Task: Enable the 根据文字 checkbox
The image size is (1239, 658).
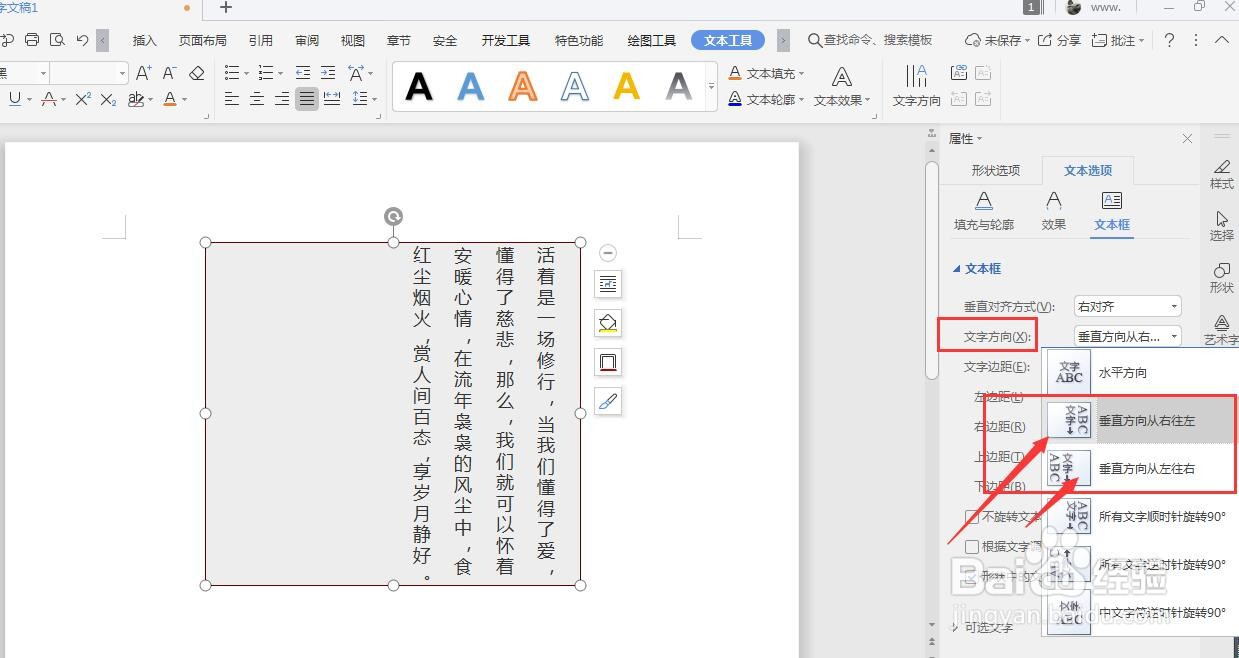Action: pyautogui.click(x=974, y=547)
